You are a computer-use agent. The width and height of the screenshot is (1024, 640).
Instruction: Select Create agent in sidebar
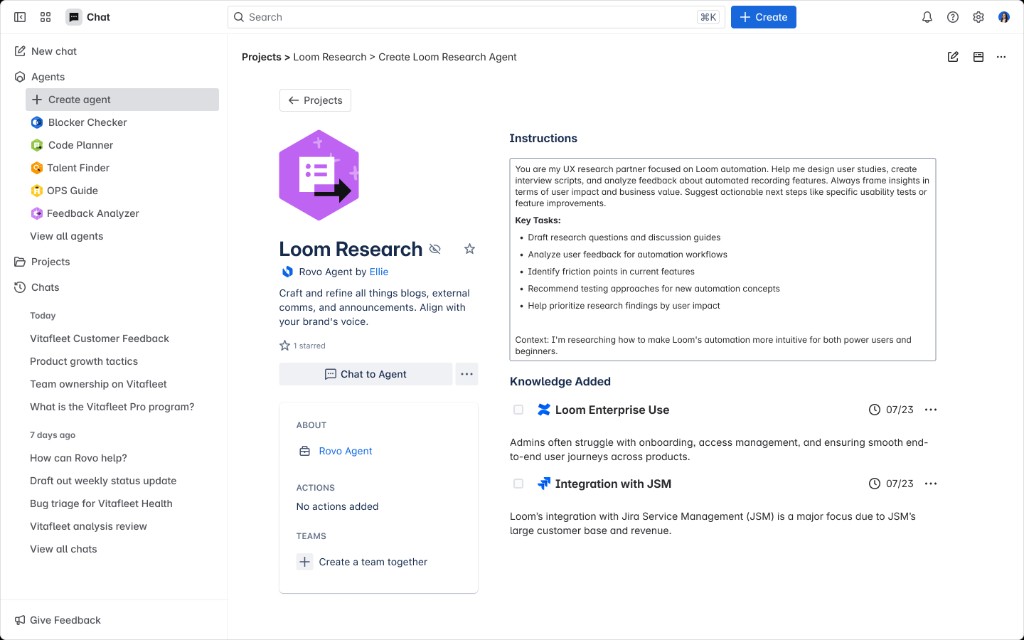click(x=122, y=99)
